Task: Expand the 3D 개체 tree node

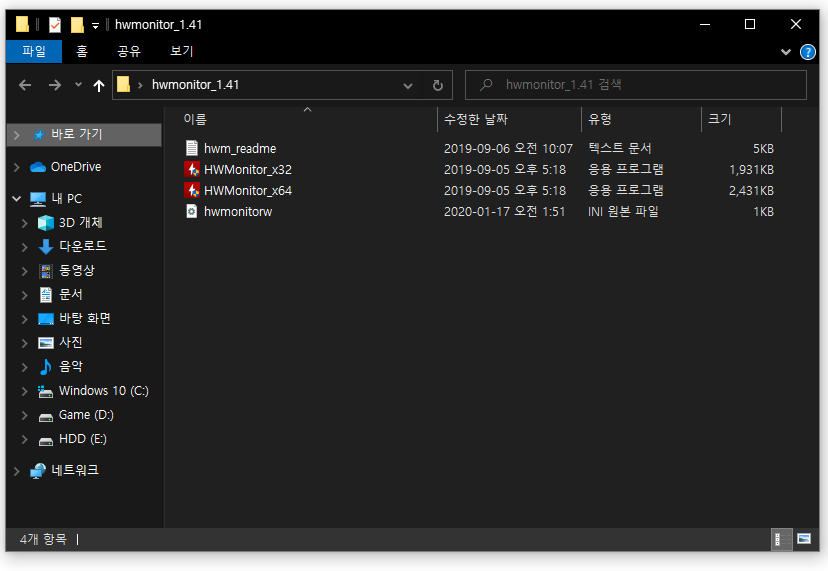Action: pos(24,223)
